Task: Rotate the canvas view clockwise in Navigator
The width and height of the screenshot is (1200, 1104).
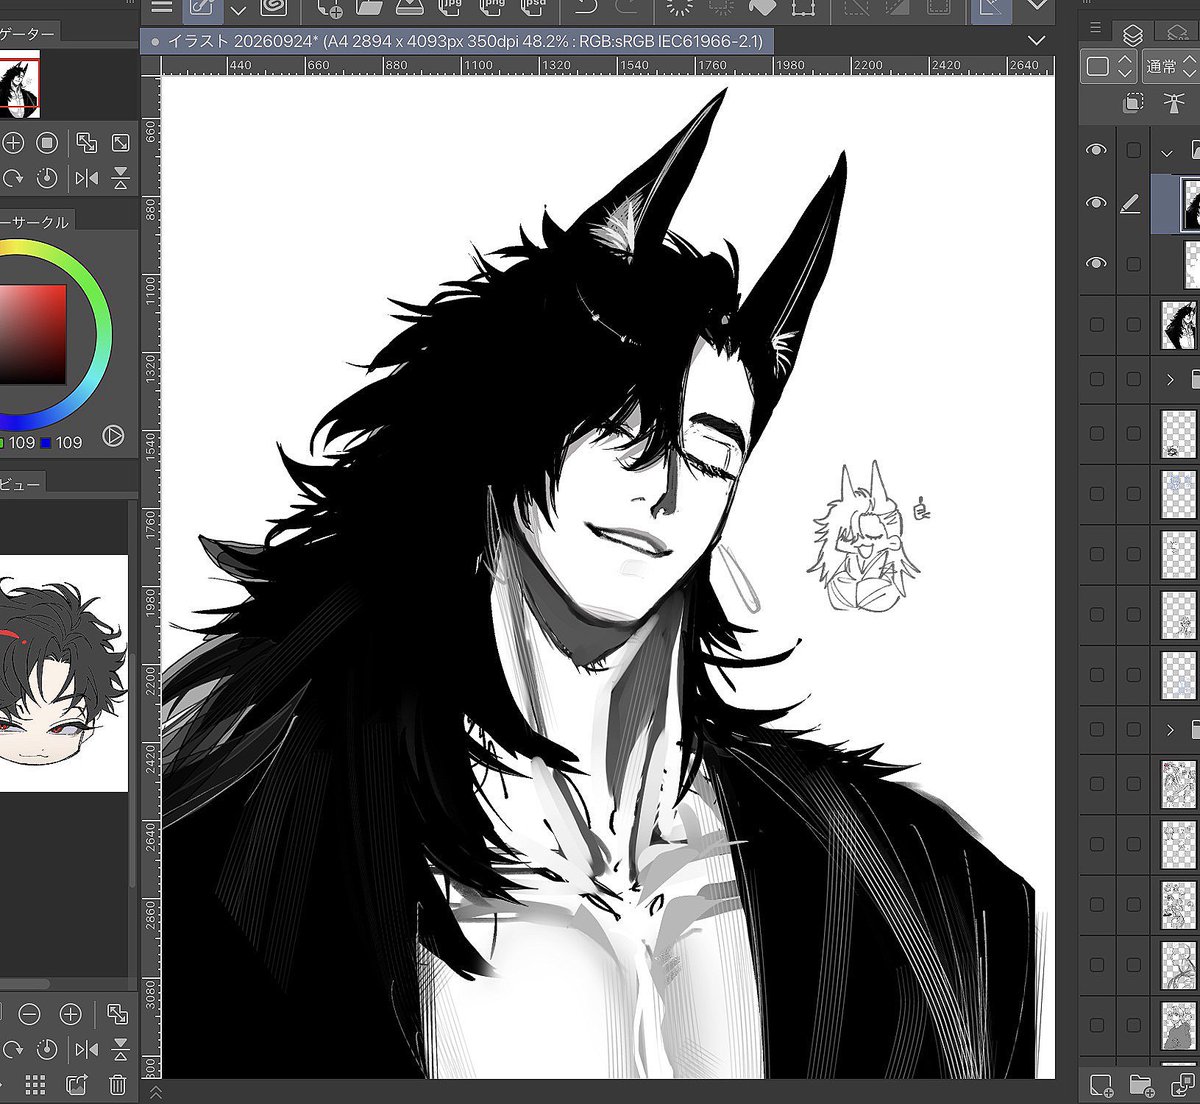Action: pos(13,178)
